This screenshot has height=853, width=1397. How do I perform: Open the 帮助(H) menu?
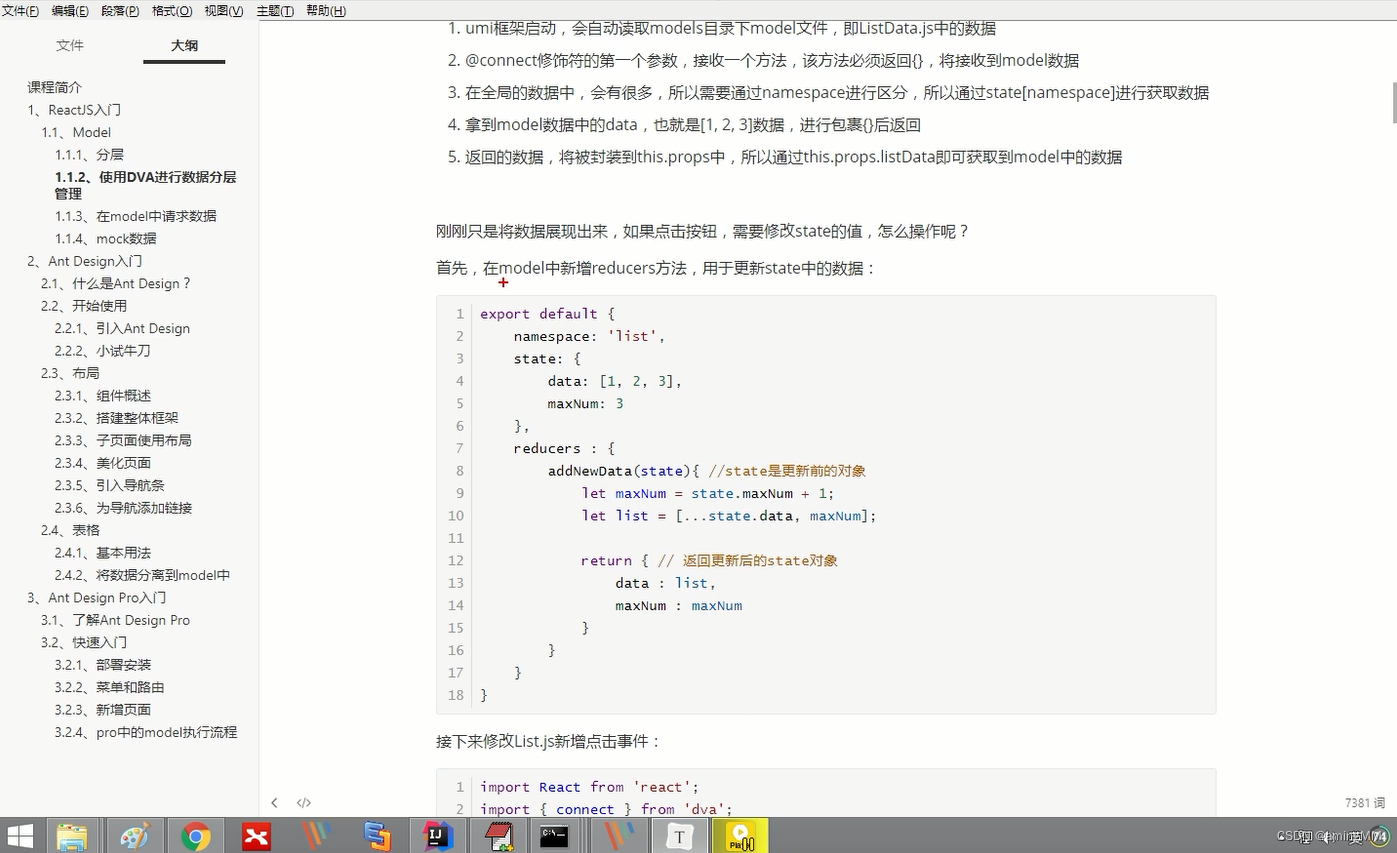326,11
